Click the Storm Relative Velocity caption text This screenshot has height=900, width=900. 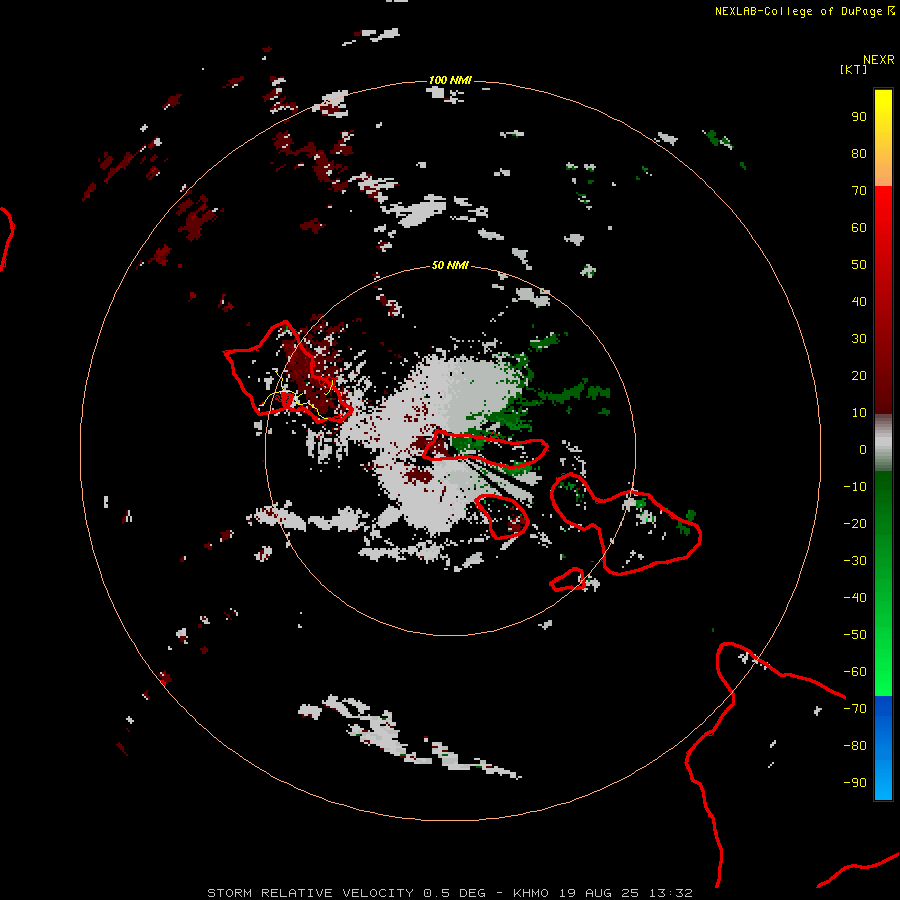pyautogui.click(x=450, y=893)
